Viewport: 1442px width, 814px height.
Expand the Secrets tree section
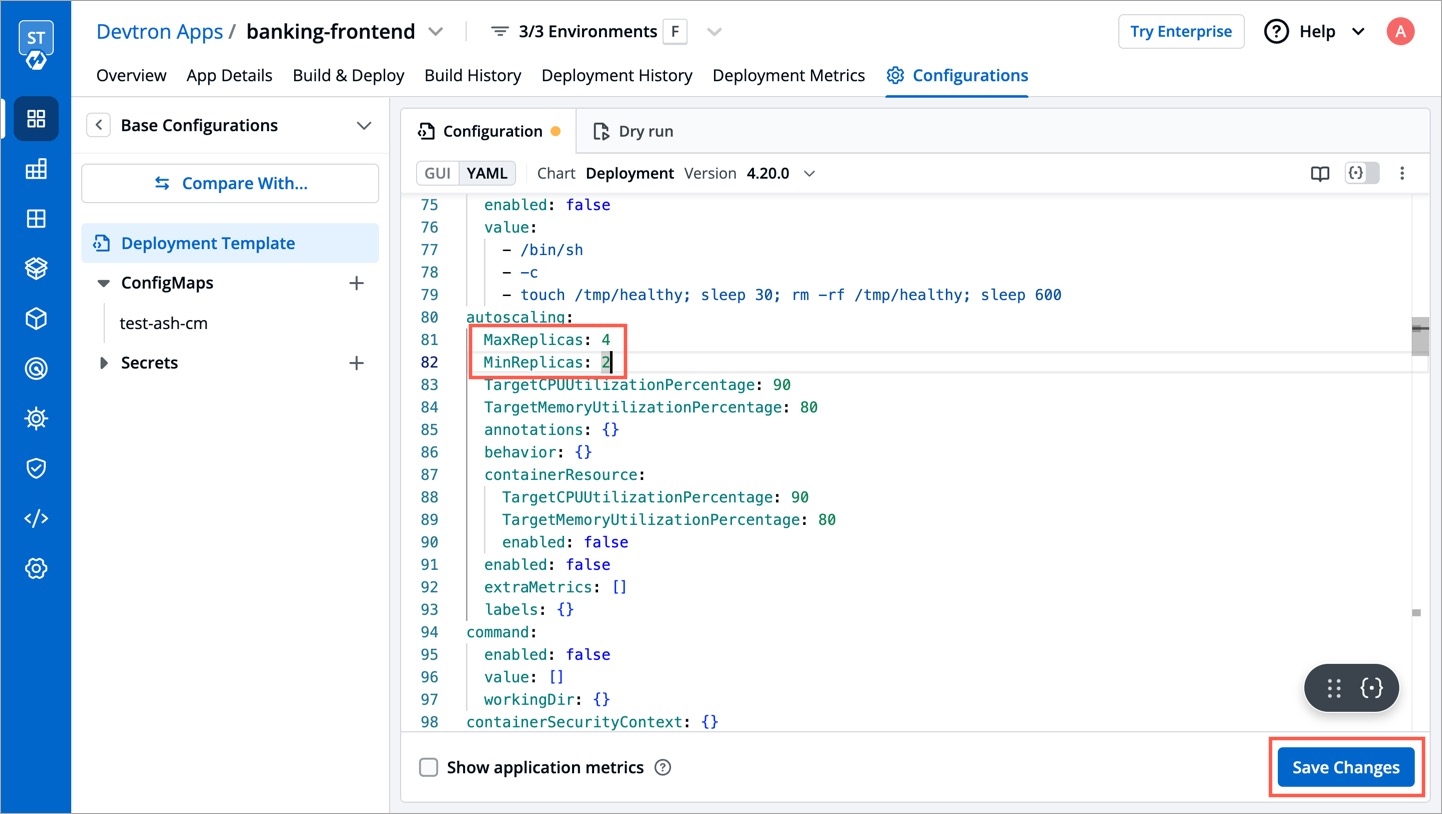pos(104,363)
